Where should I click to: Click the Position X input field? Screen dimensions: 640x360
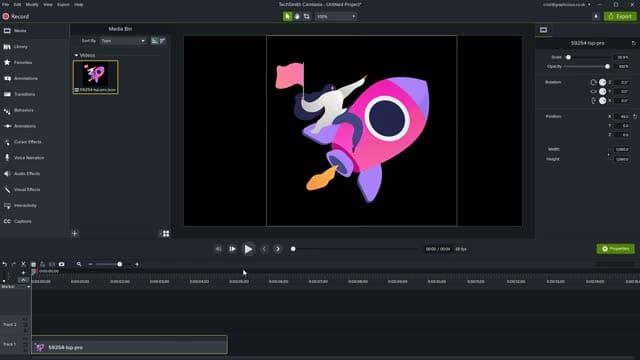[622, 116]
